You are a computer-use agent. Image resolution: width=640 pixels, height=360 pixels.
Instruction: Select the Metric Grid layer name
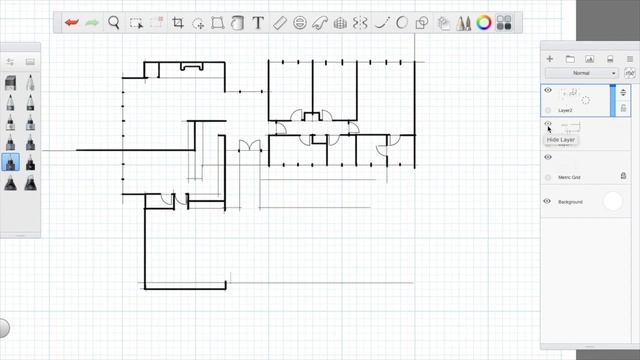pos(569,178)
